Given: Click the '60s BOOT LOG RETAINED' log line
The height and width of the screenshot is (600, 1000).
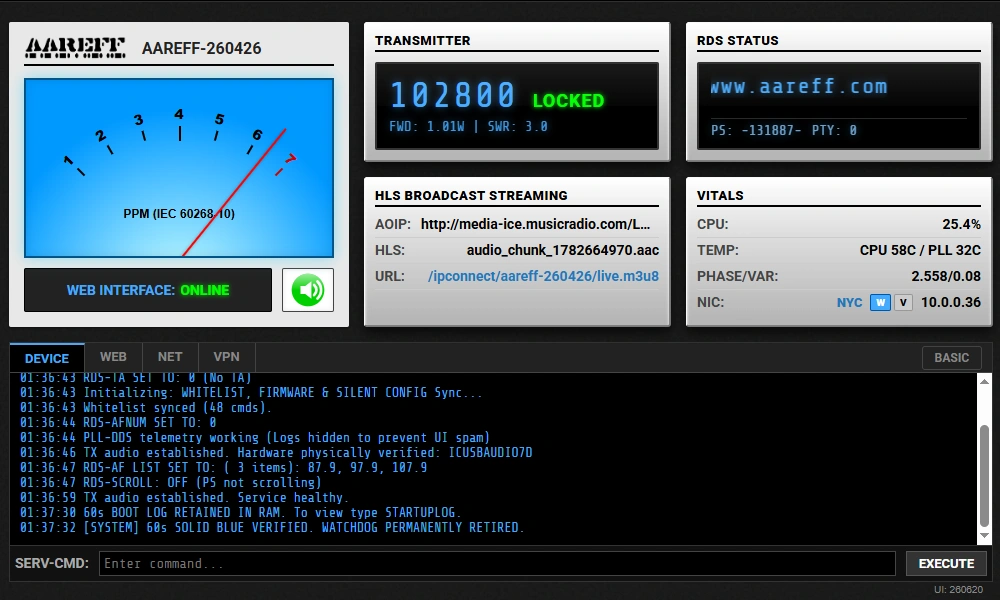Looking at the screenshot, I should point(240,513).
